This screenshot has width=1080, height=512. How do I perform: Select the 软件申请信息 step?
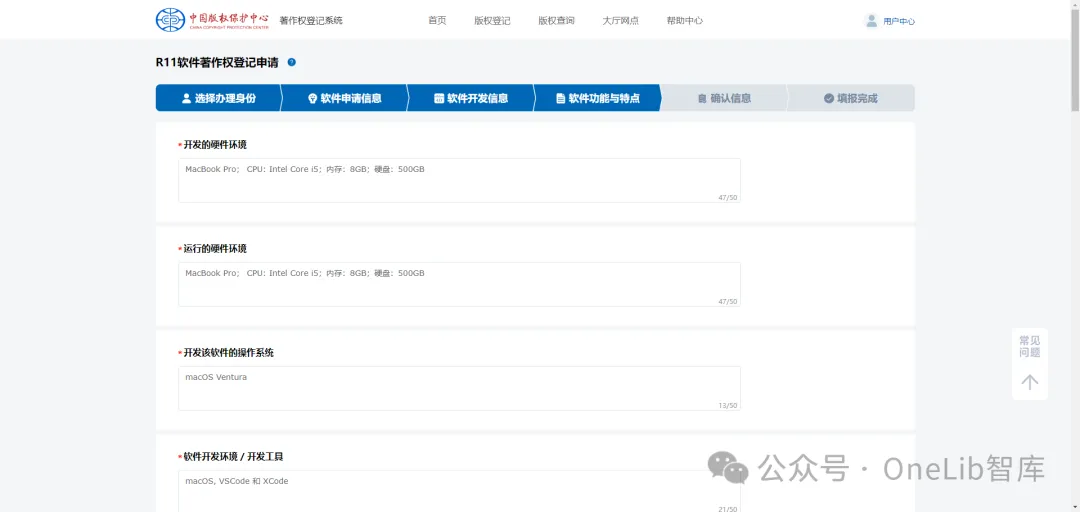(x=344, y=98)
